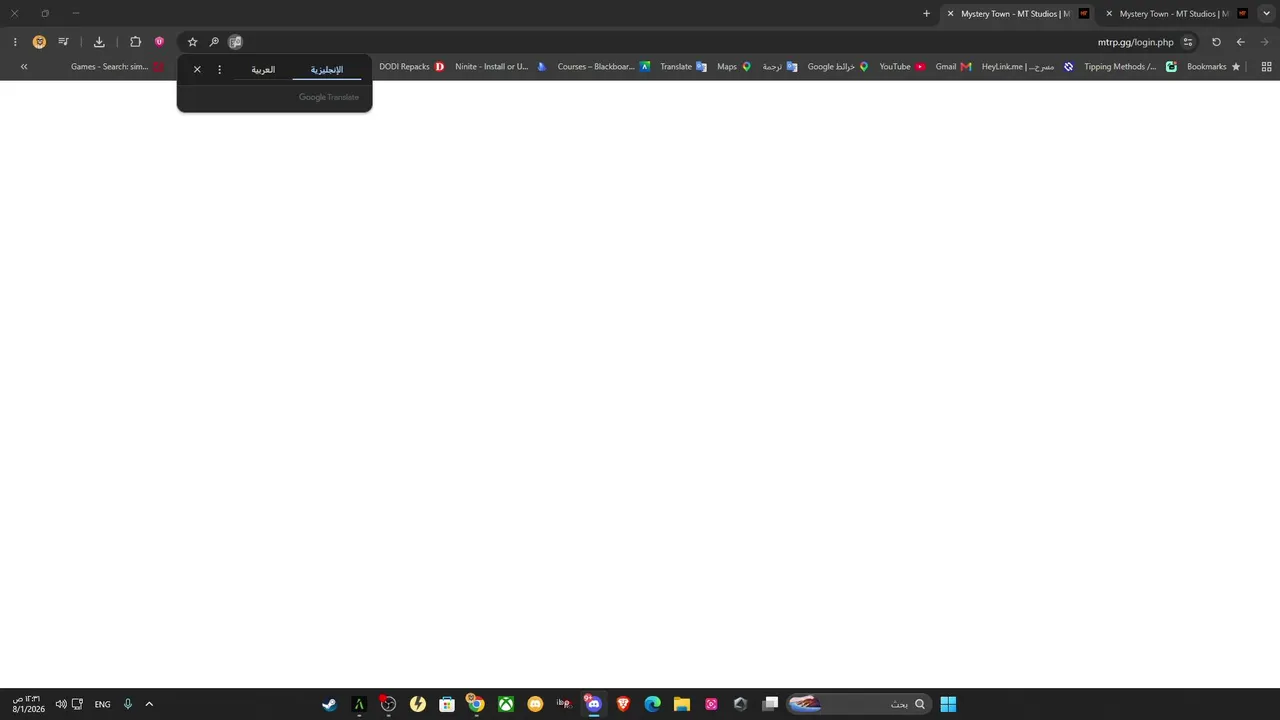The height and width of the screenshot is (720, 1280).
Task: Open the Maps bookmark
Action: (x=734, y=67)
